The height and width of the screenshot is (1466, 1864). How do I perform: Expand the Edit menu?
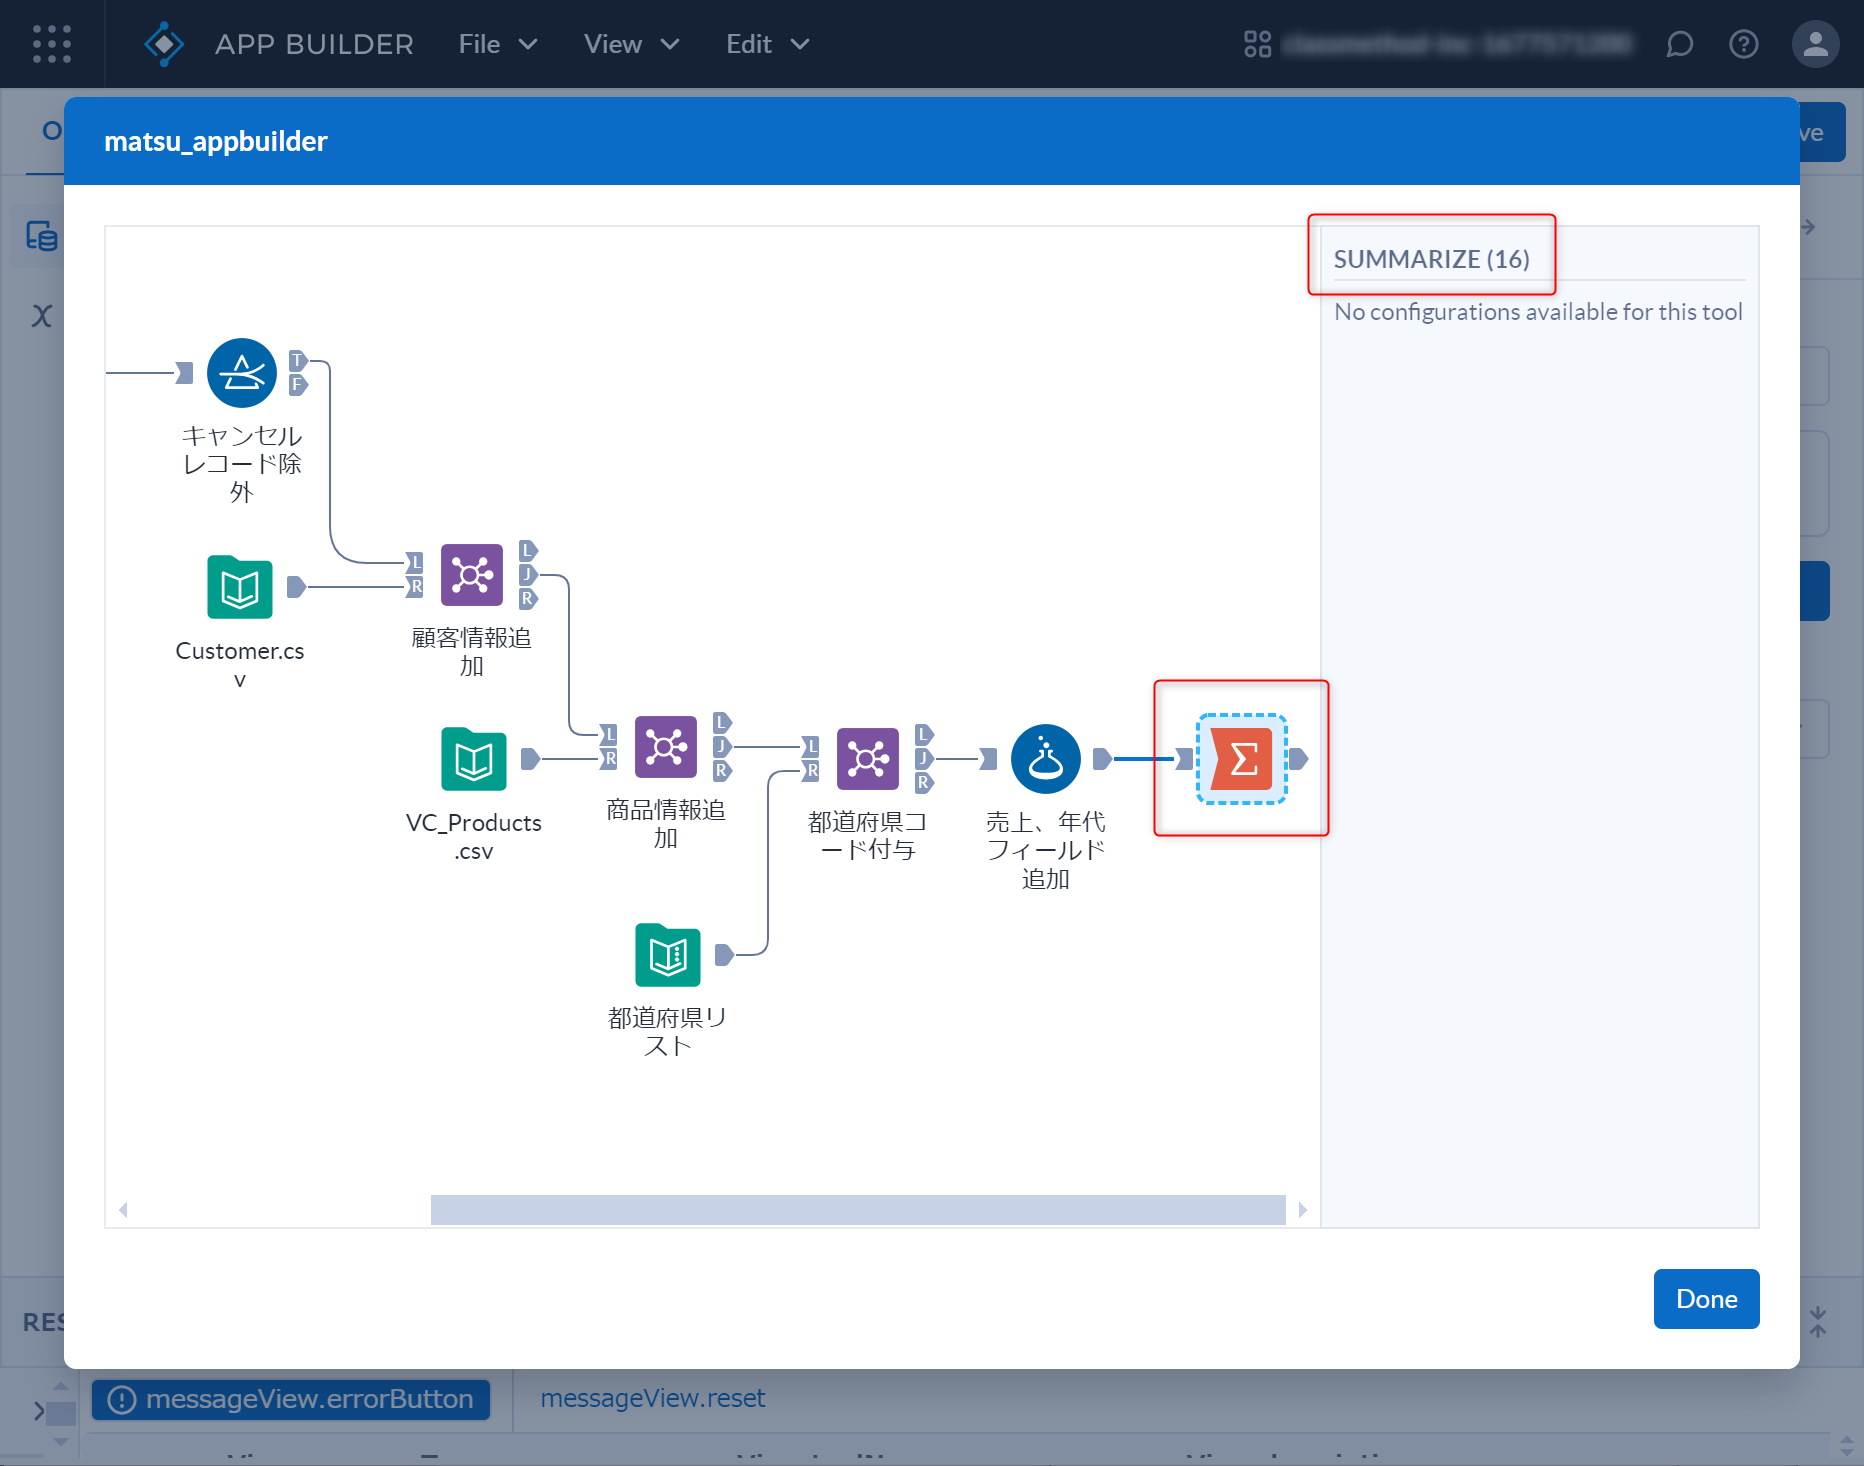point(765,44)
